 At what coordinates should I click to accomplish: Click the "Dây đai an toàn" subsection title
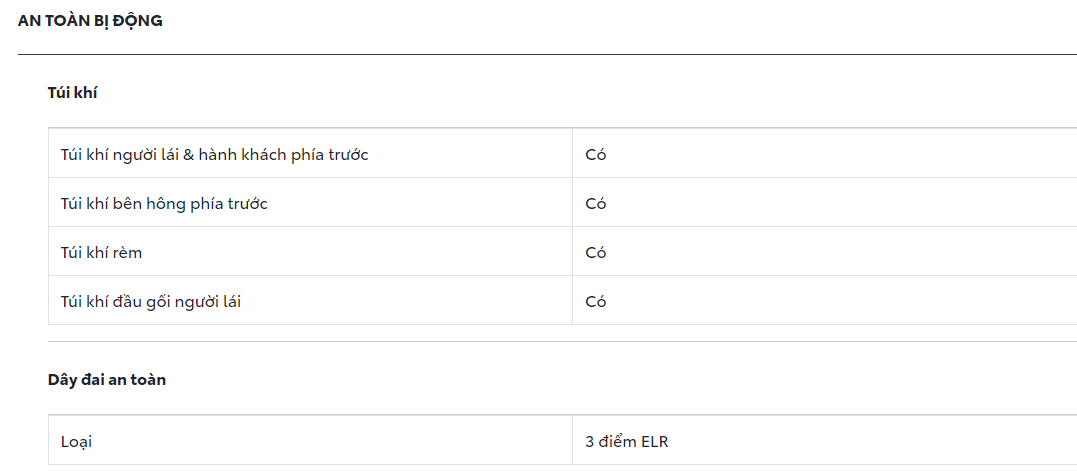click(x=107, y=380)
